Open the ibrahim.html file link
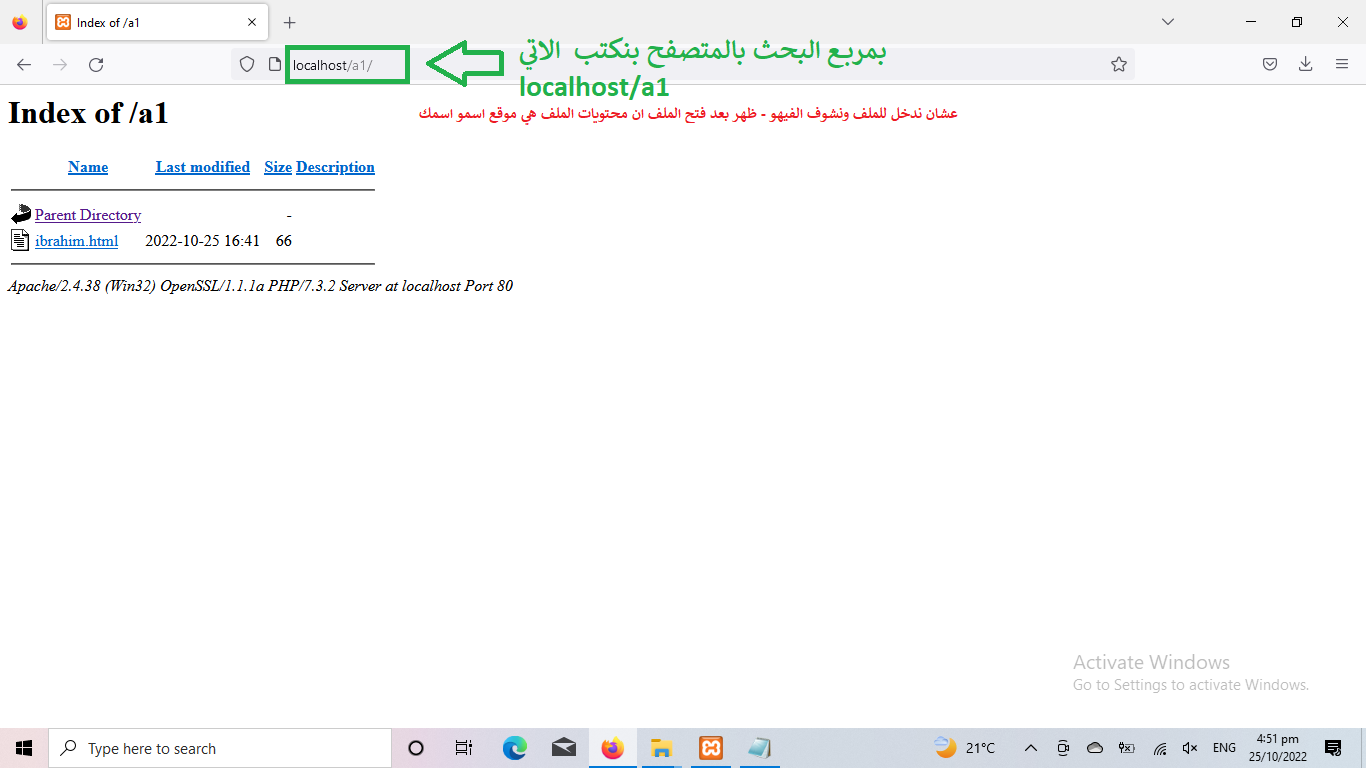 coord(76,241)
